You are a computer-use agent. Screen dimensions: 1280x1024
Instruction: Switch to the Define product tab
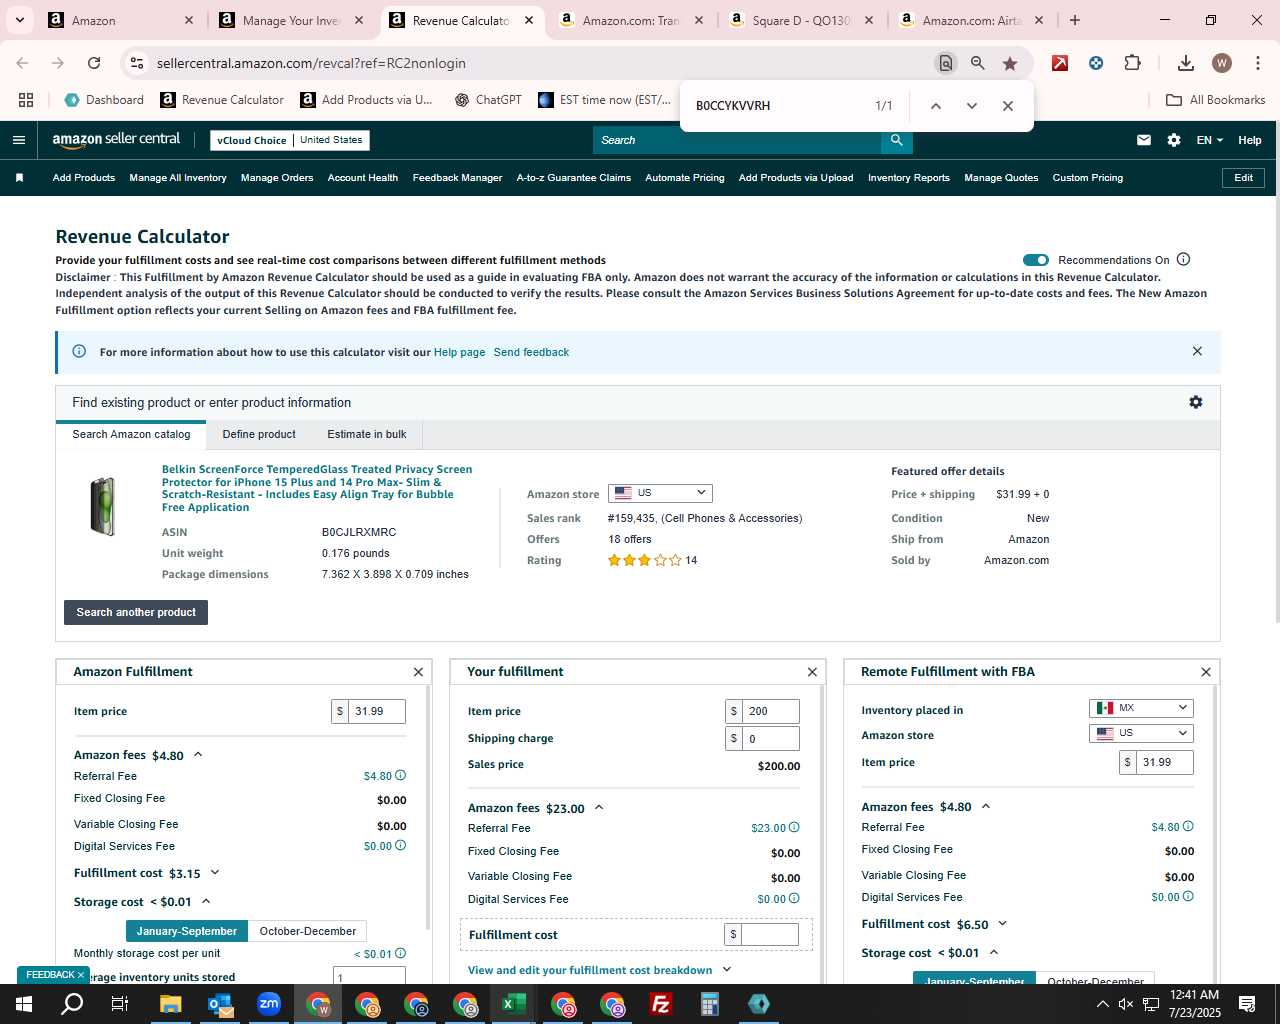tap(259, 434)
